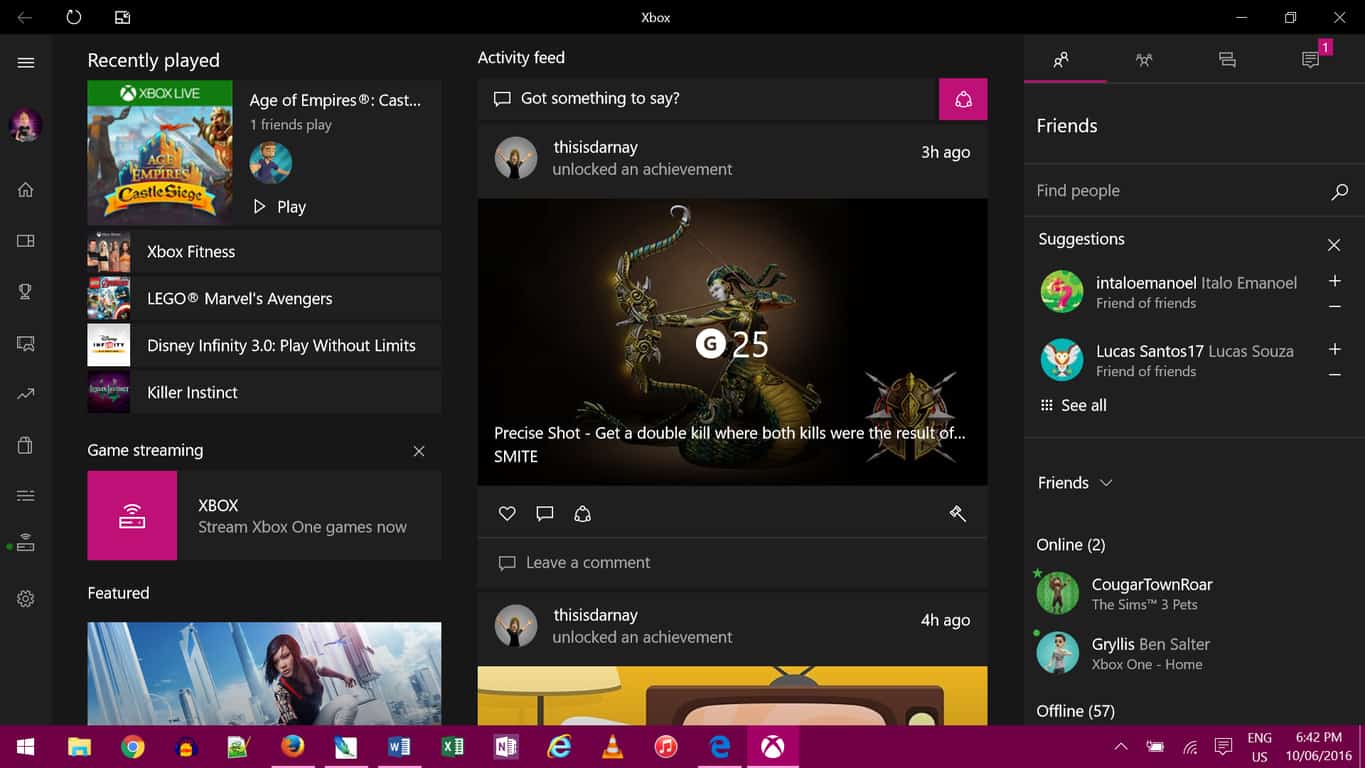Remove intaloemanoel suggestion
Viewport: 1365px width, 768px height.
pos(1334,306)
